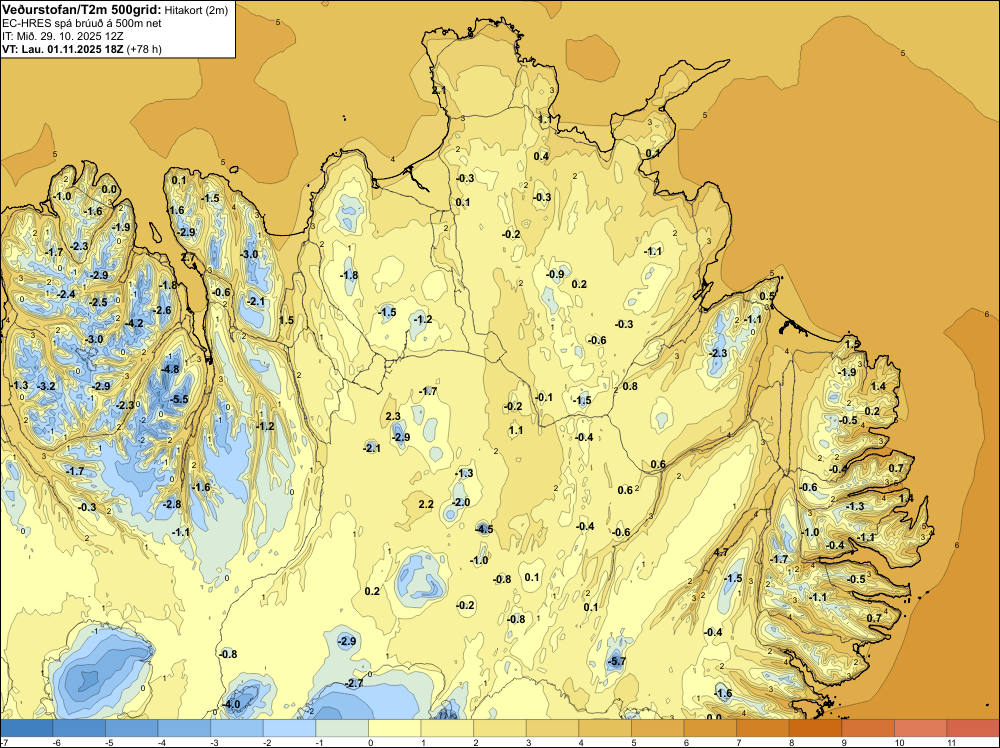This screenshot has height=748, width=1000.
Task: Click the legend tick label 10
Action: 899,743
